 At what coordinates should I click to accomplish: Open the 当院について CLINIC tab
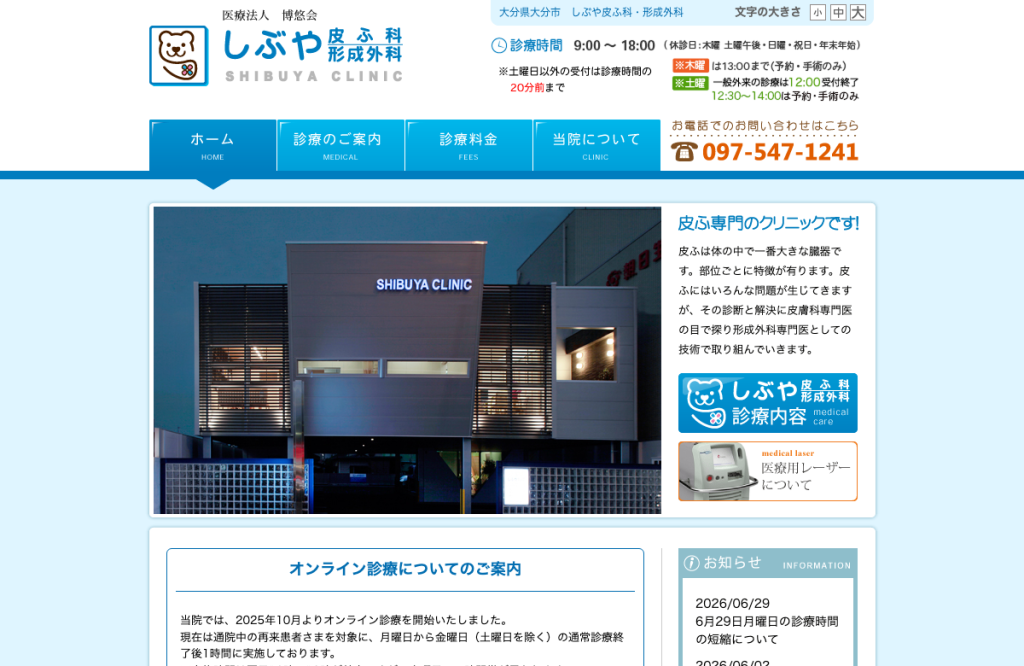click(596, 146)
